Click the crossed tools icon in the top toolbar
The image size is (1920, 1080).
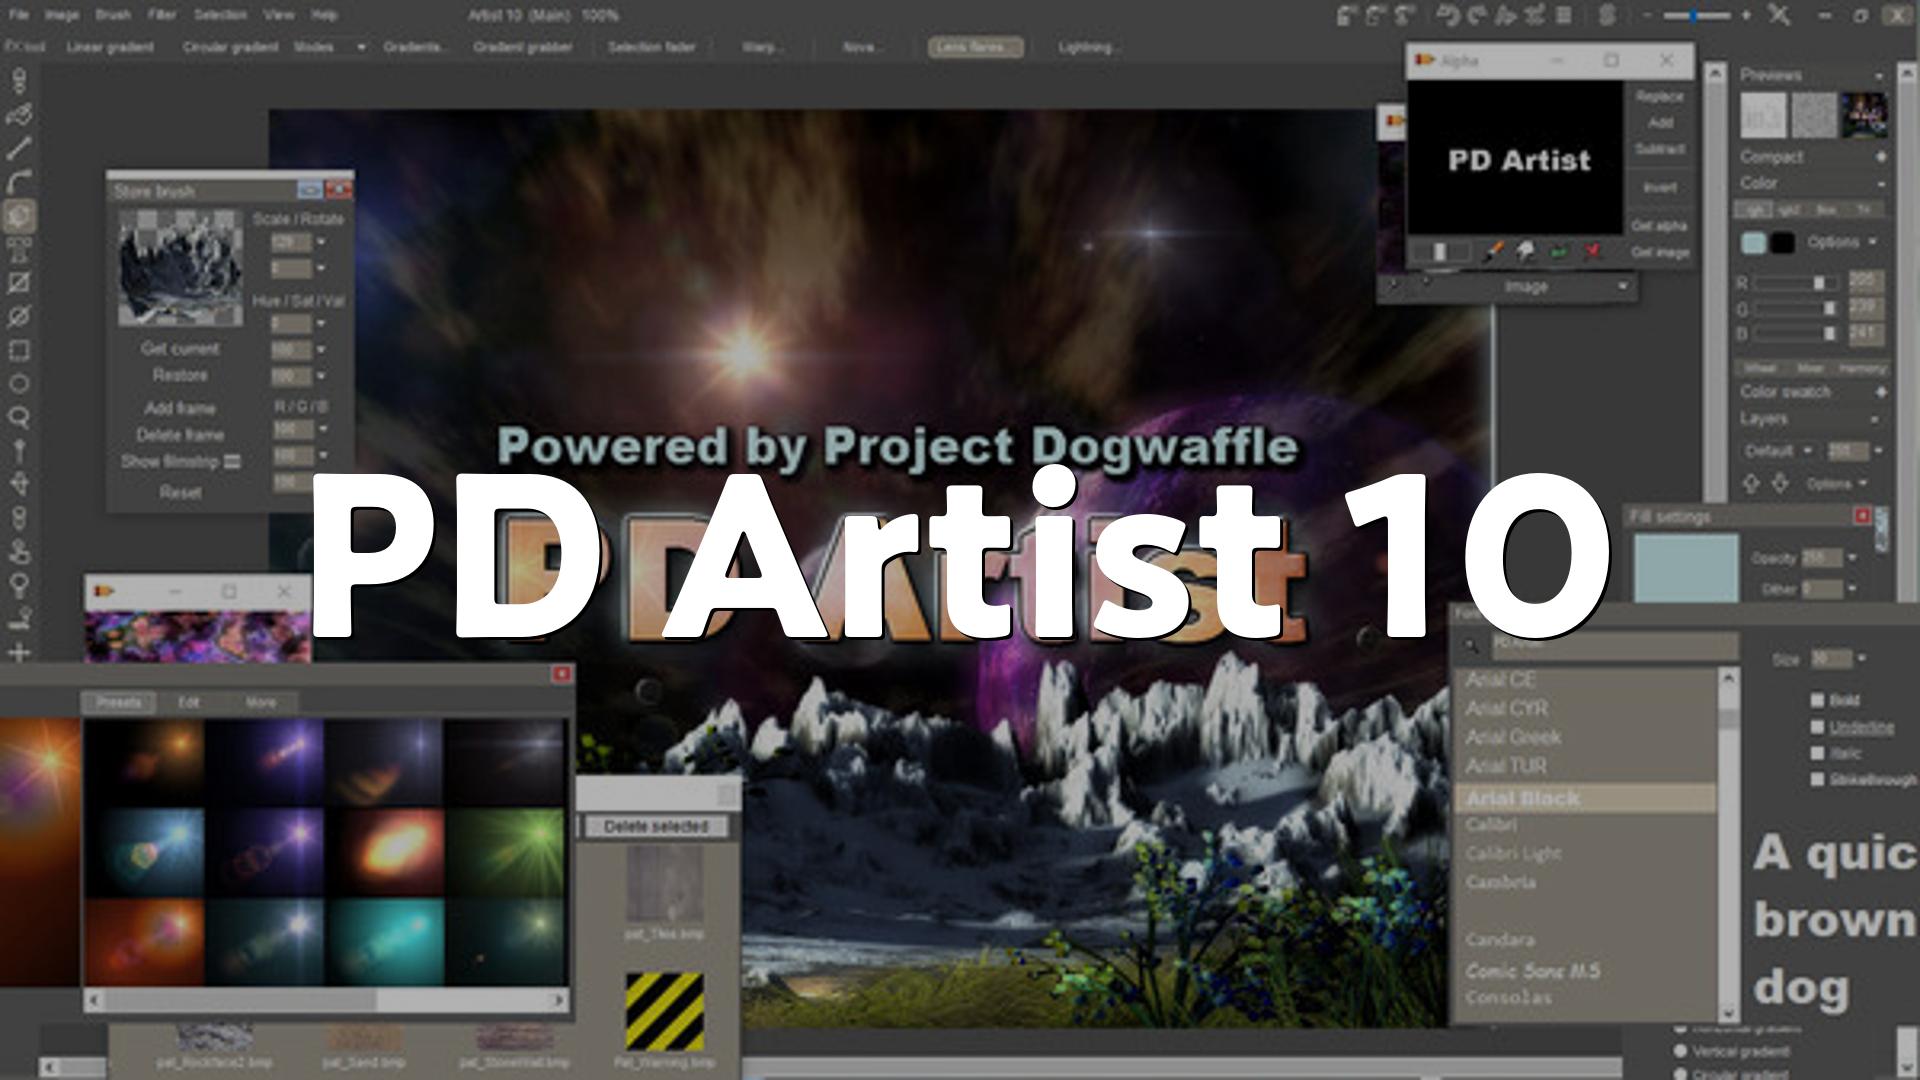[x=1778, y=15]
